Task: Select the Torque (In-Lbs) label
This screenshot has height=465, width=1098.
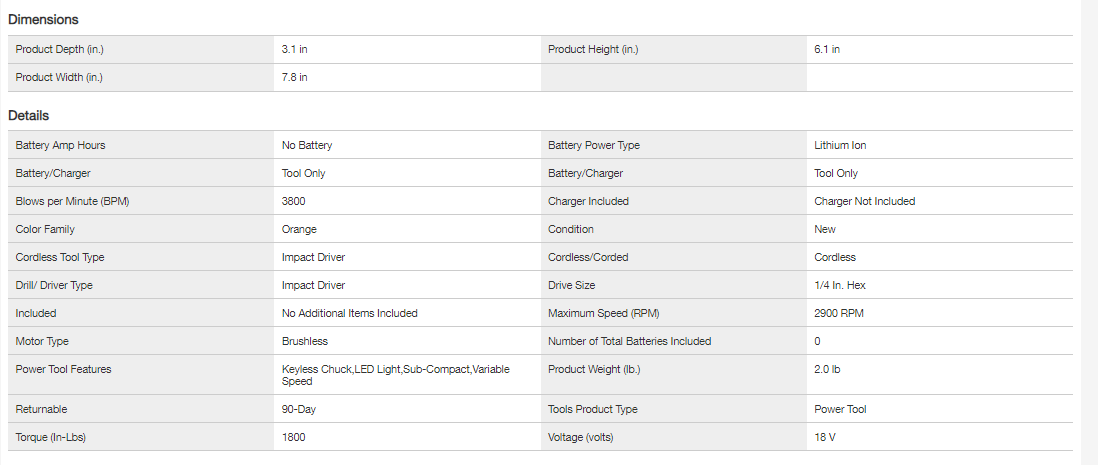Action: (50, 437)
